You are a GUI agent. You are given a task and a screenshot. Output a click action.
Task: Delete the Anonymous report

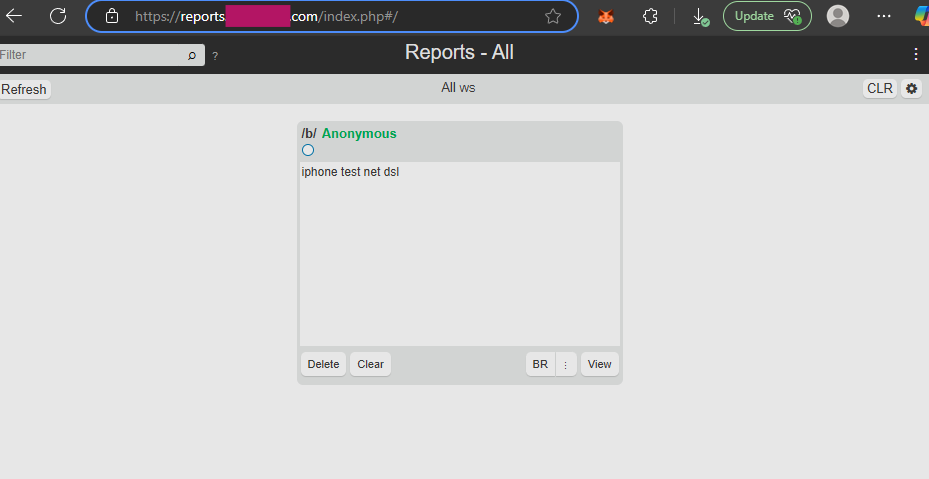[323, 364]
